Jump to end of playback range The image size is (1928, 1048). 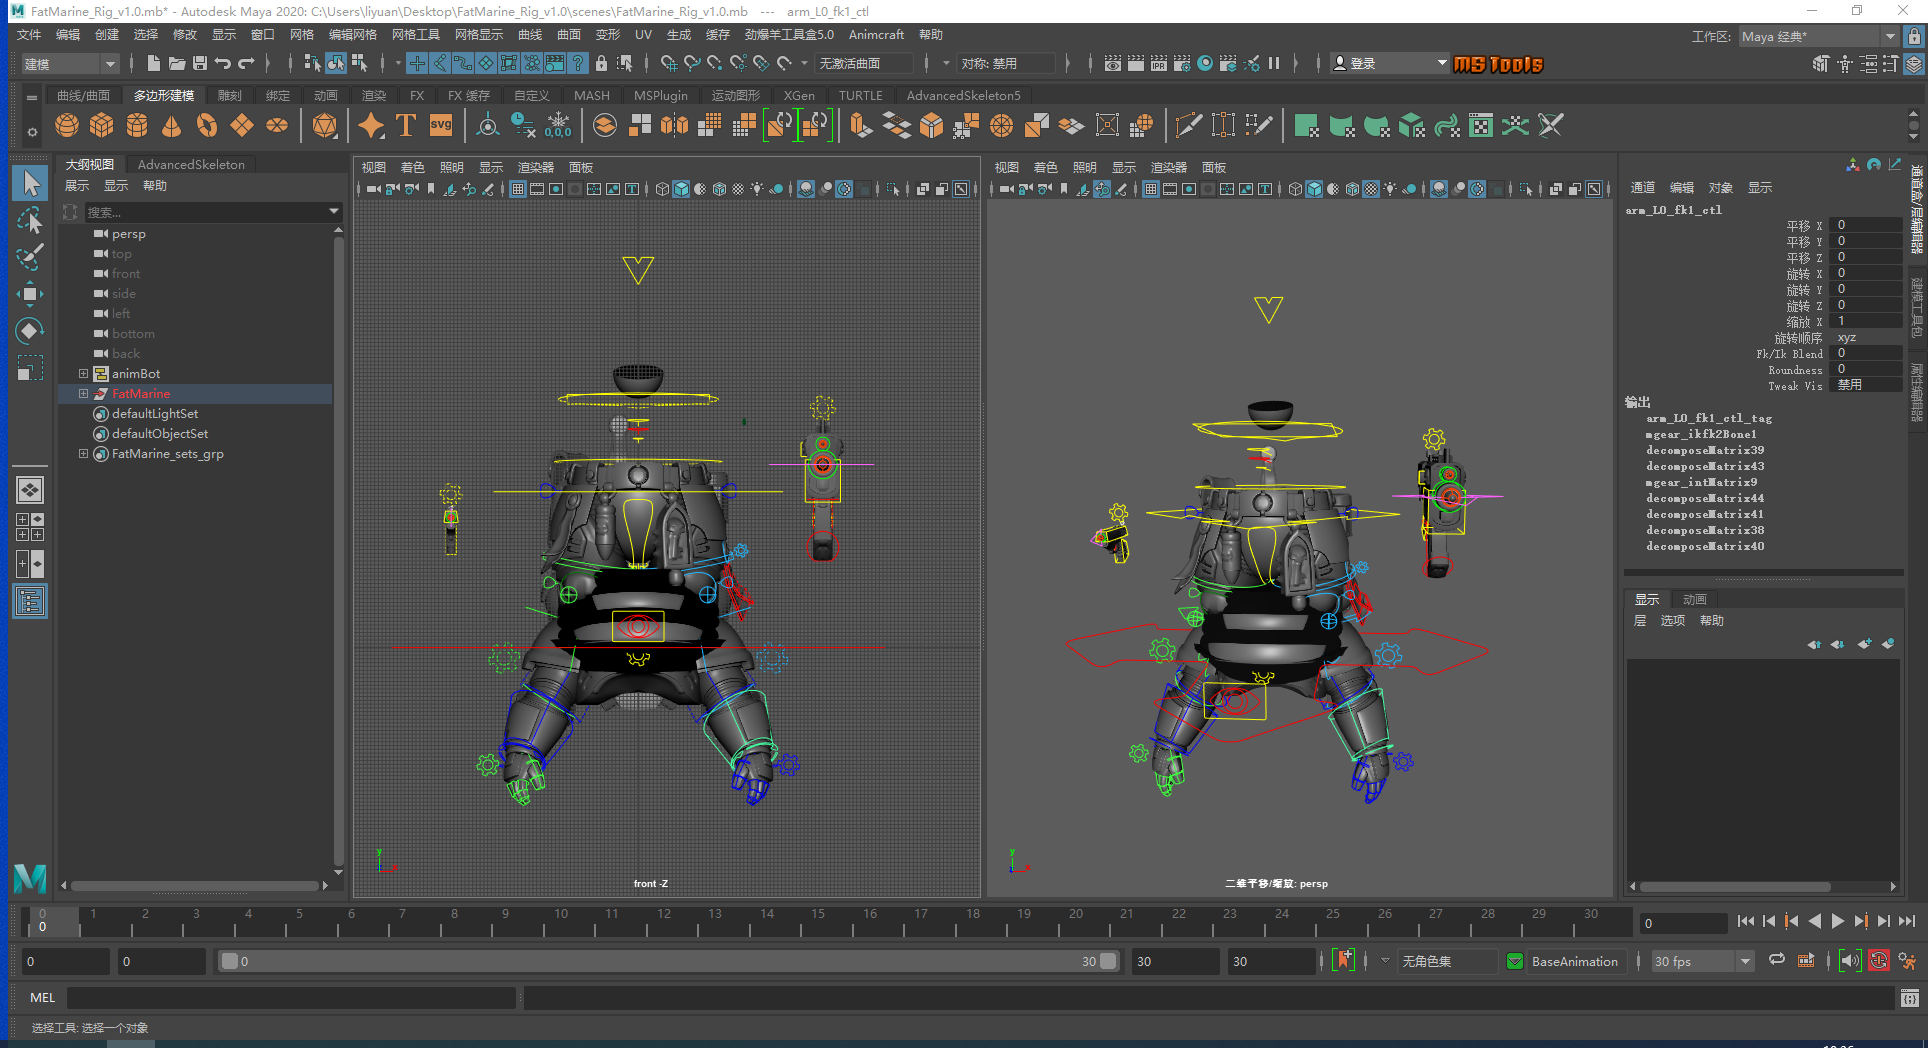pos(1907,922)
